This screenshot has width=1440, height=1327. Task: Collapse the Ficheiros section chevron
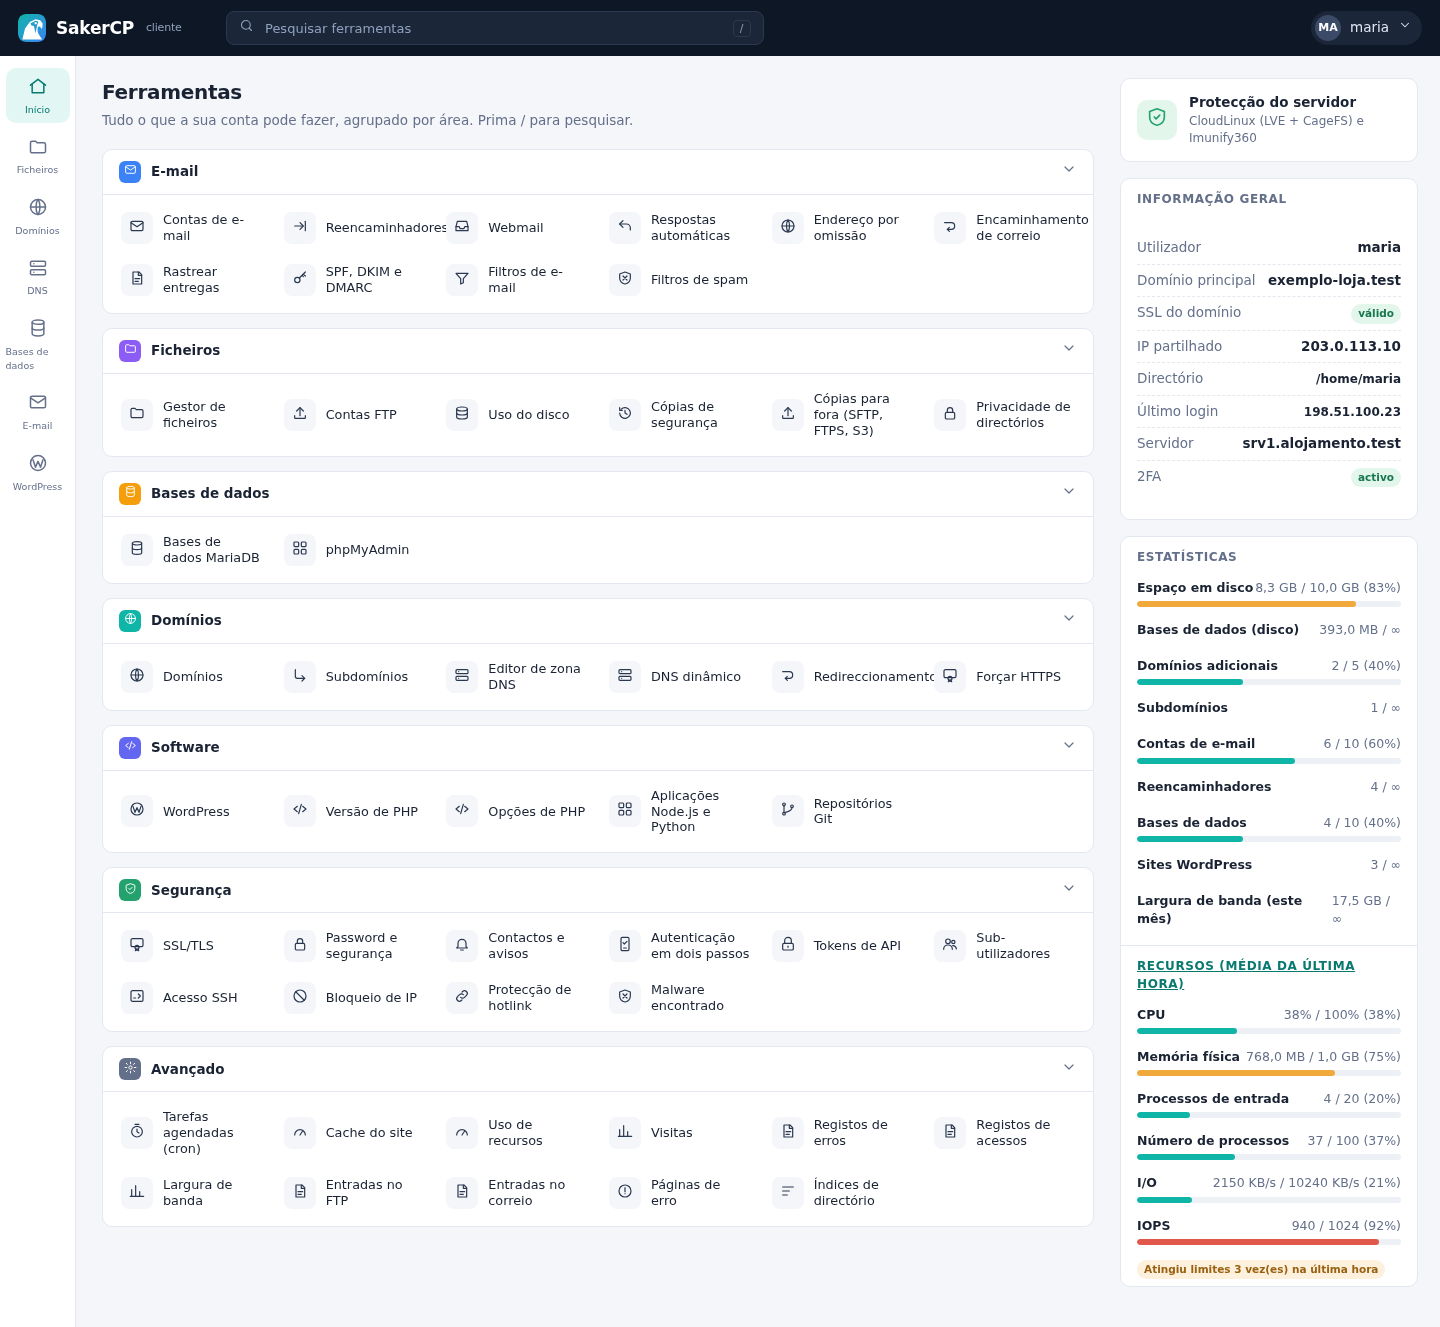(1069, 349)
